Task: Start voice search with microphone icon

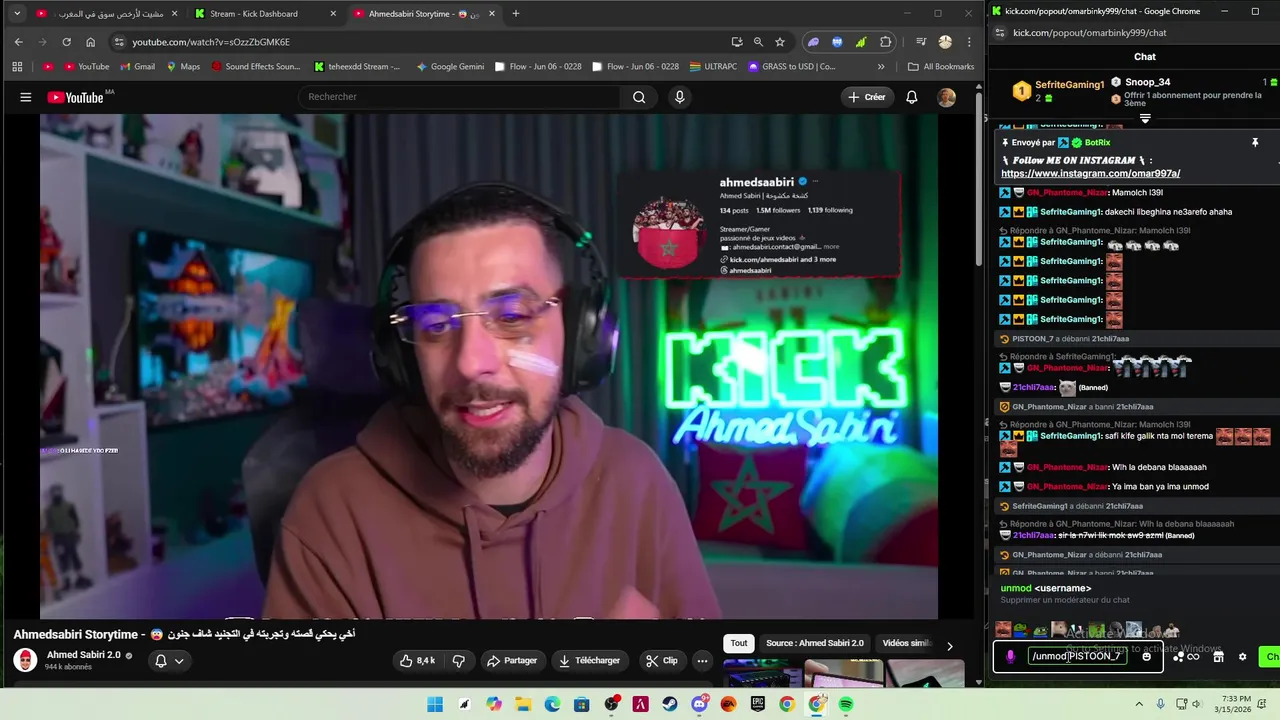Action: click(680, 97)
